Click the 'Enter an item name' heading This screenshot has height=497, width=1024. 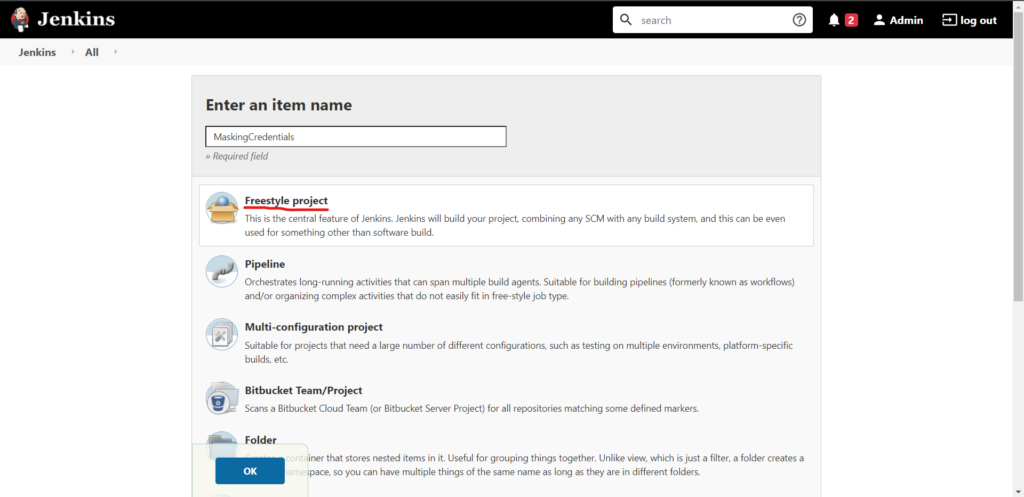[279, 105]
